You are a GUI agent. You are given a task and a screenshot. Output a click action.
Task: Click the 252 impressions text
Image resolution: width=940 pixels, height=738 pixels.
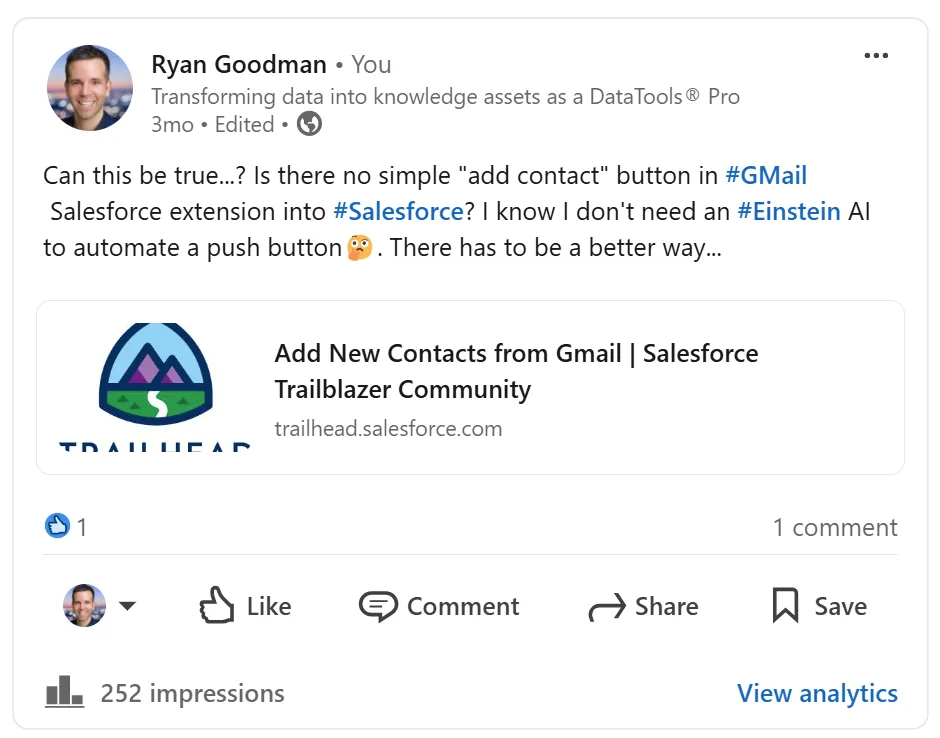(192, 693)
